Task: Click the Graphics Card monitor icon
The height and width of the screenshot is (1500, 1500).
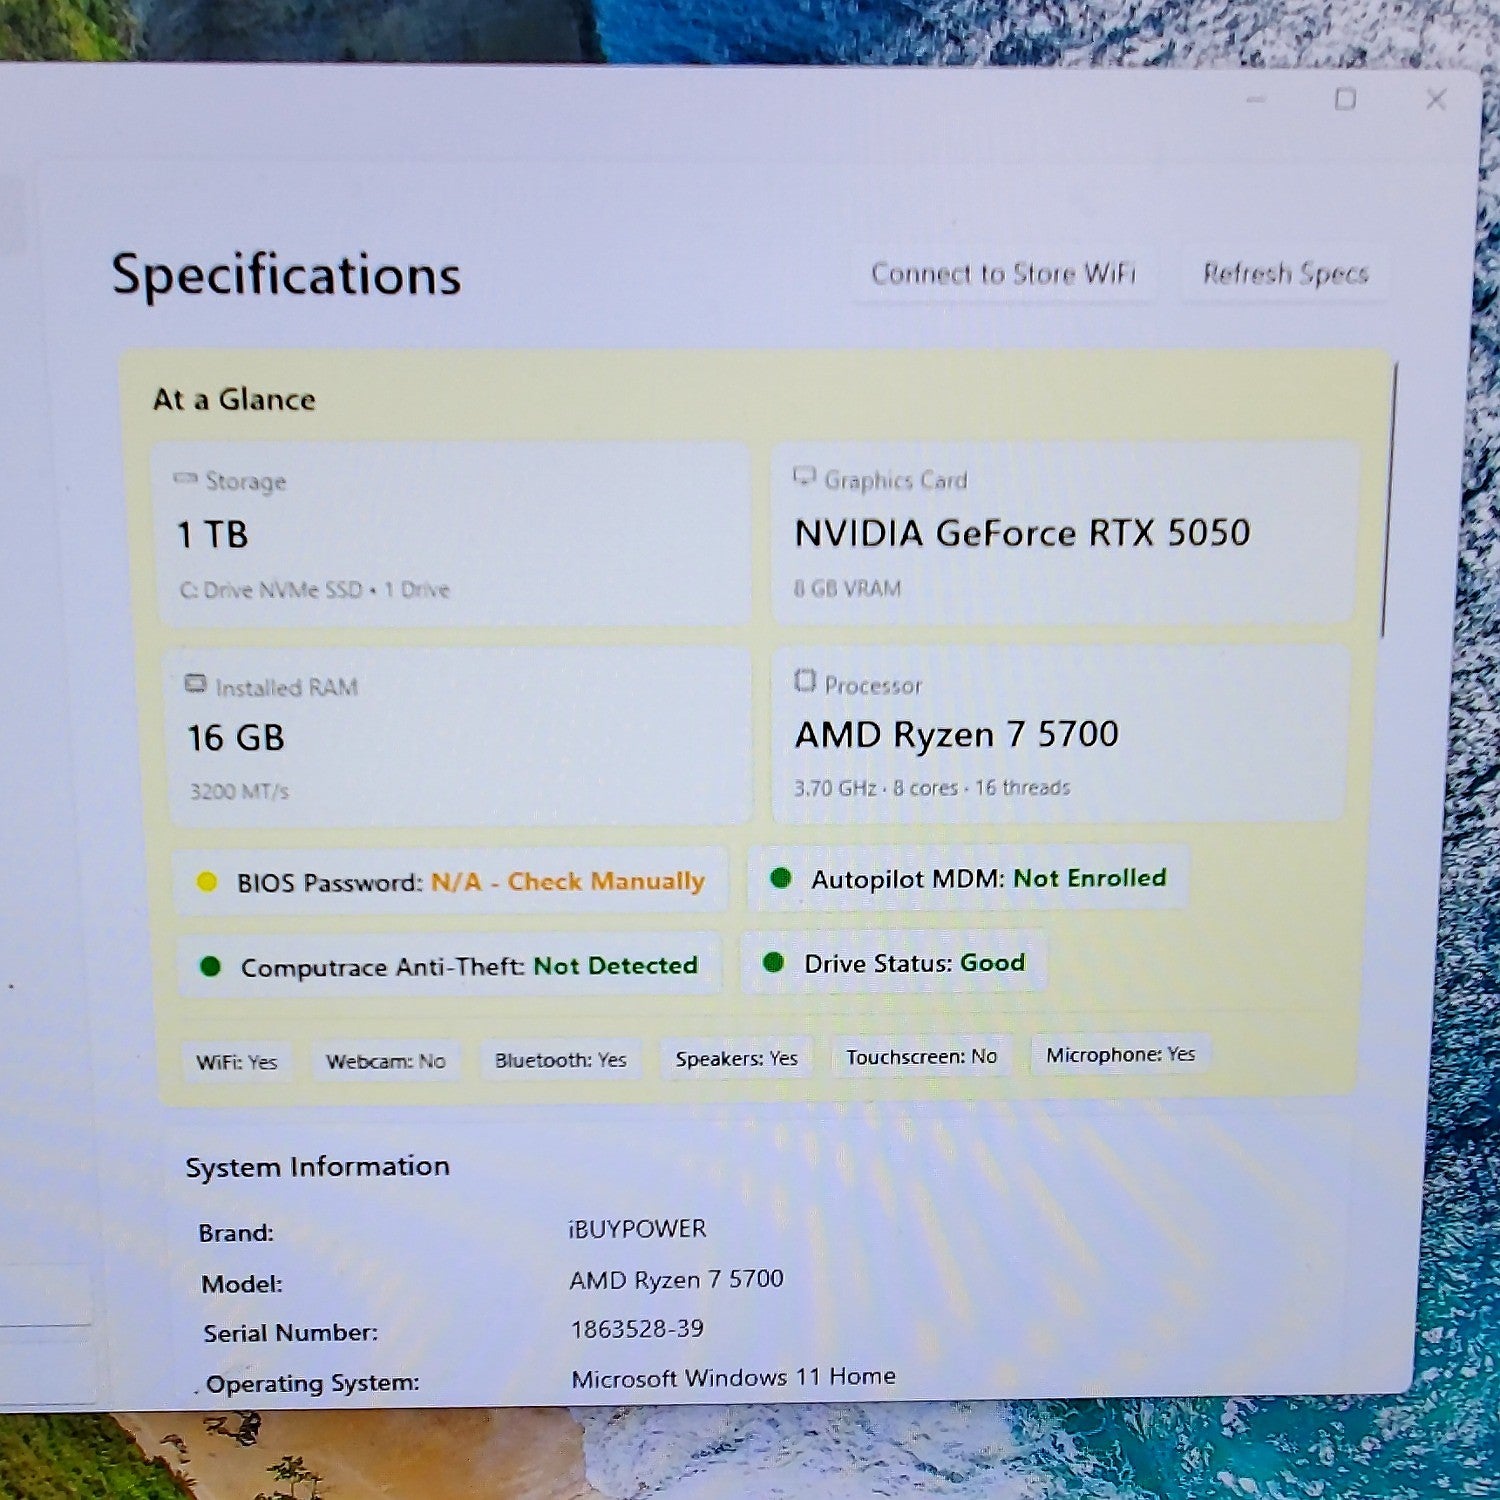Action: click(x=804, y=476)
